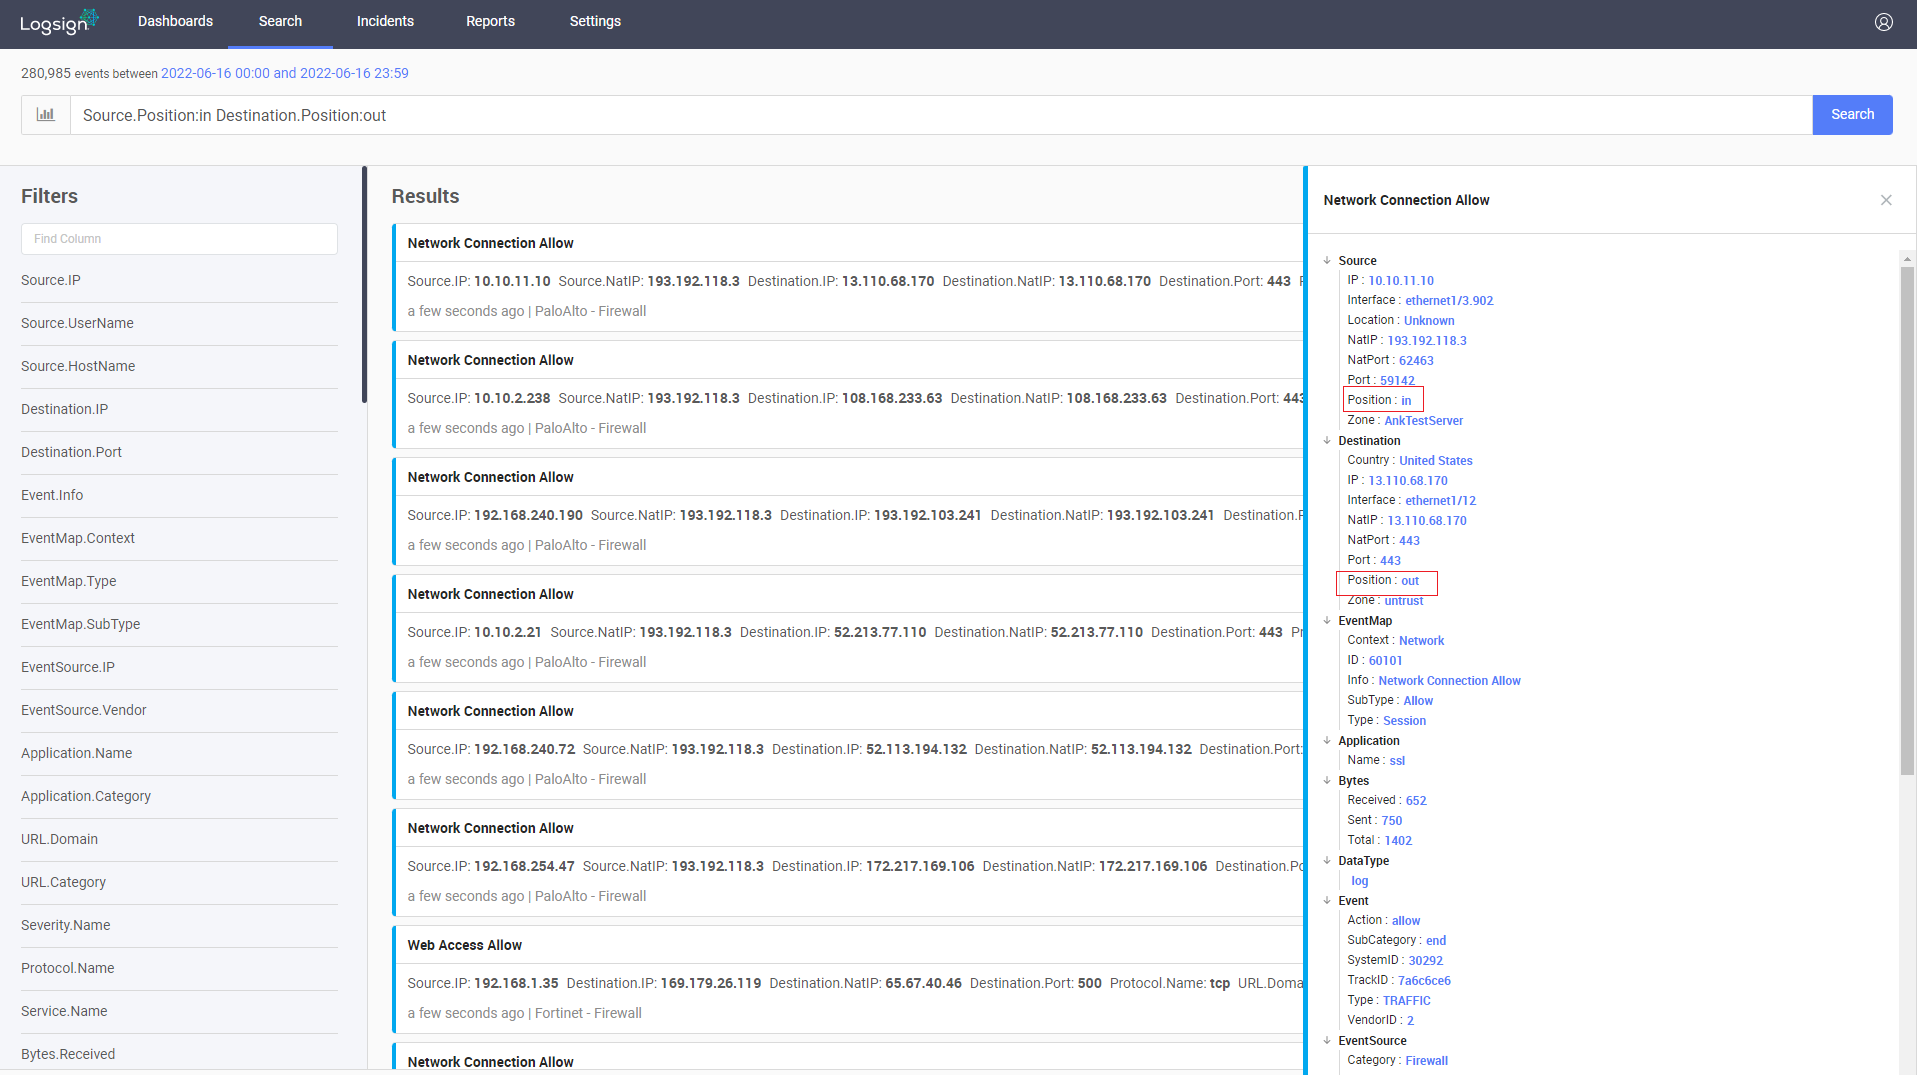Open result with Source.IP 192.168.254.47
The image size is (1917, 1075).
click(x=848, y=862)
